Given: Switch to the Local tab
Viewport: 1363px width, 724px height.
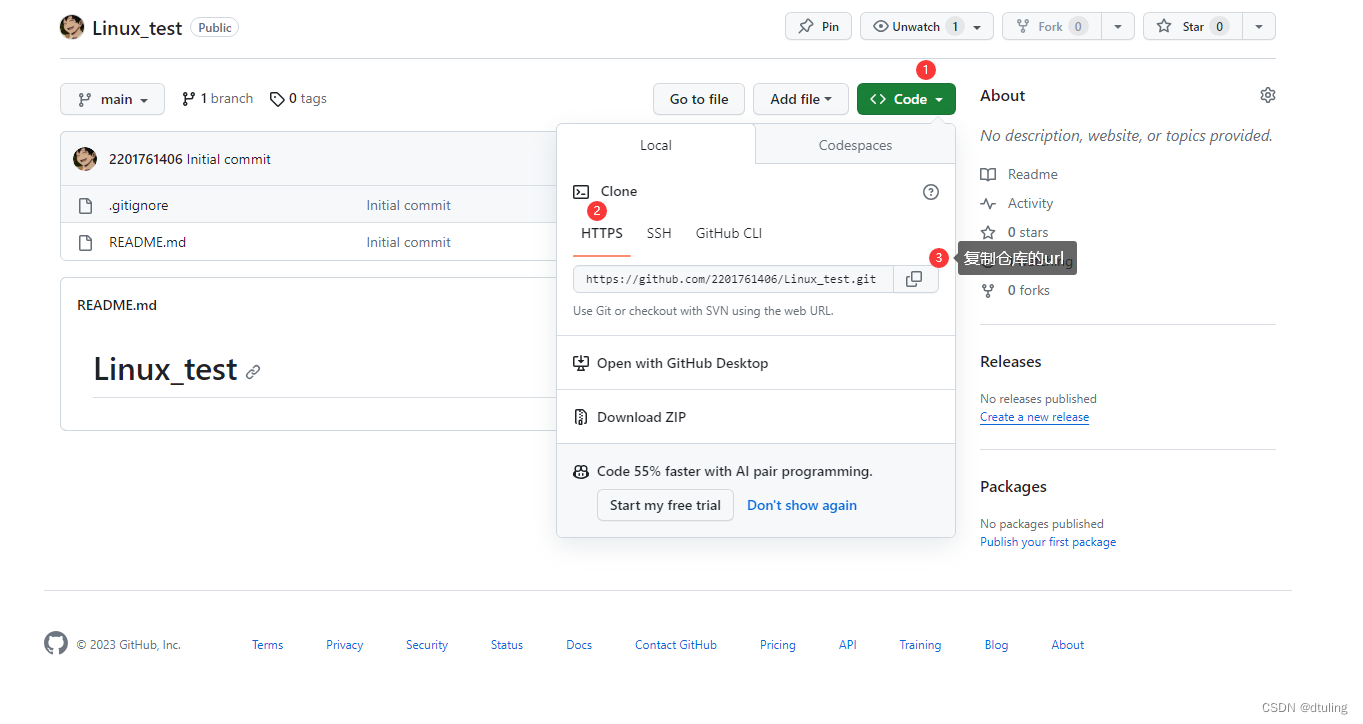Looking at the screenshot, I should click(656, 145).
